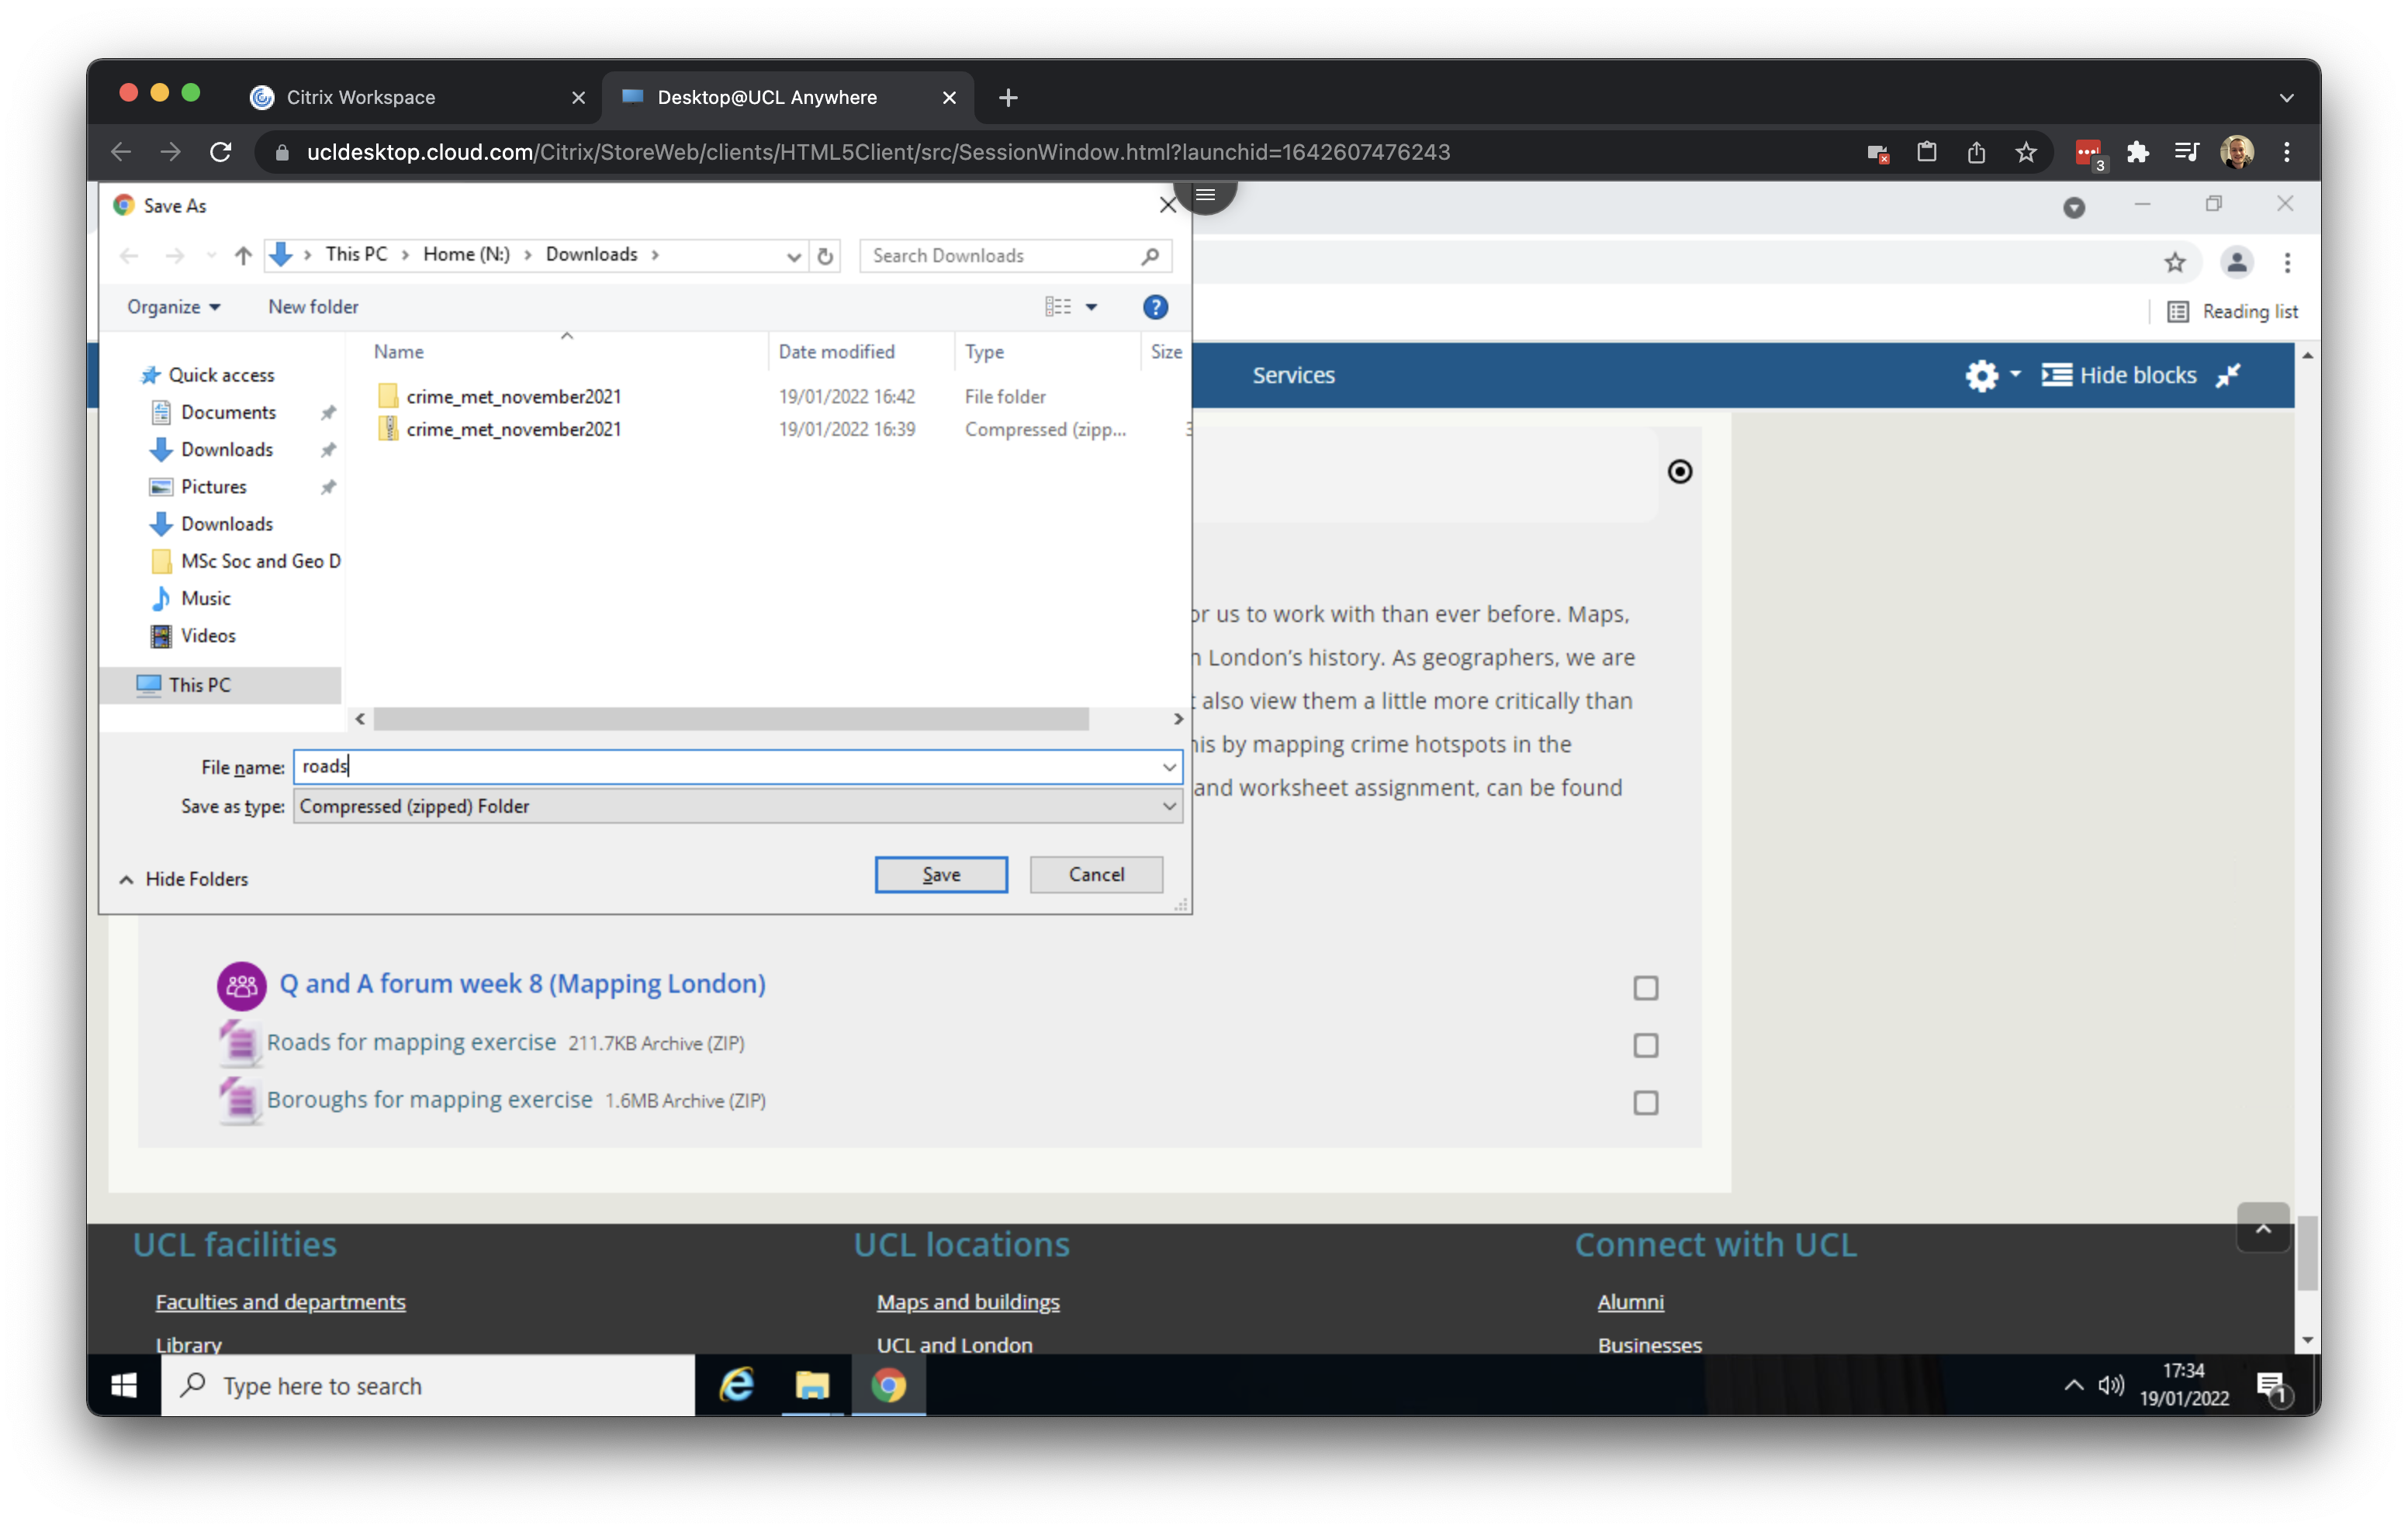Viewport: 2408px width, 1531px height.
Task: Click the refresh icon in Save As dialog
Action: coord(825,256)
